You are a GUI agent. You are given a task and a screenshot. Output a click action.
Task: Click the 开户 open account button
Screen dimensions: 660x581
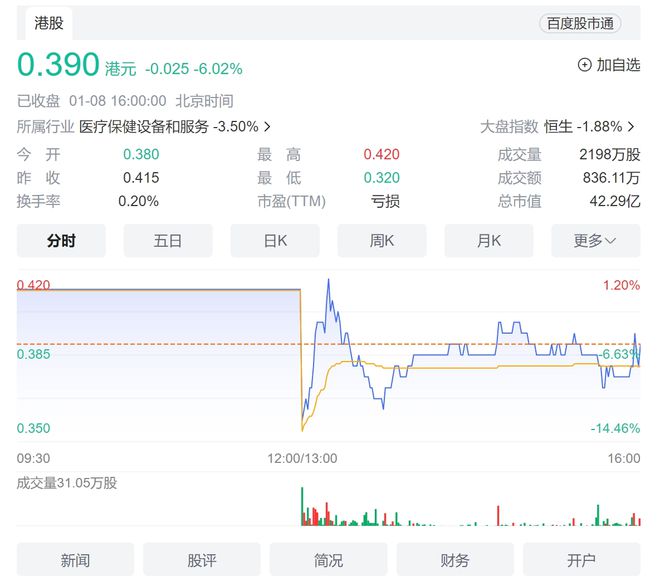[581, 560]
